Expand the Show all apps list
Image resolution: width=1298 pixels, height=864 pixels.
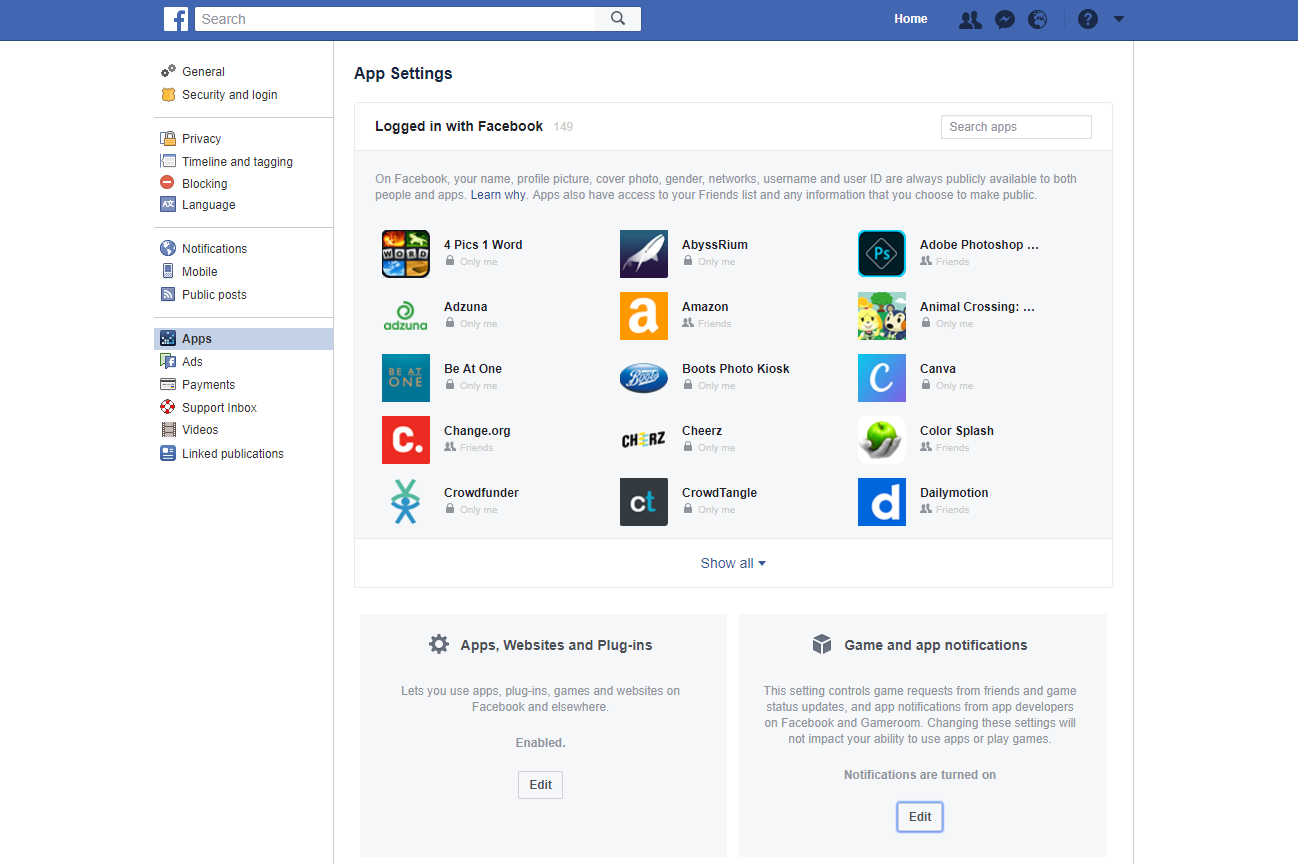coord(733,563)
